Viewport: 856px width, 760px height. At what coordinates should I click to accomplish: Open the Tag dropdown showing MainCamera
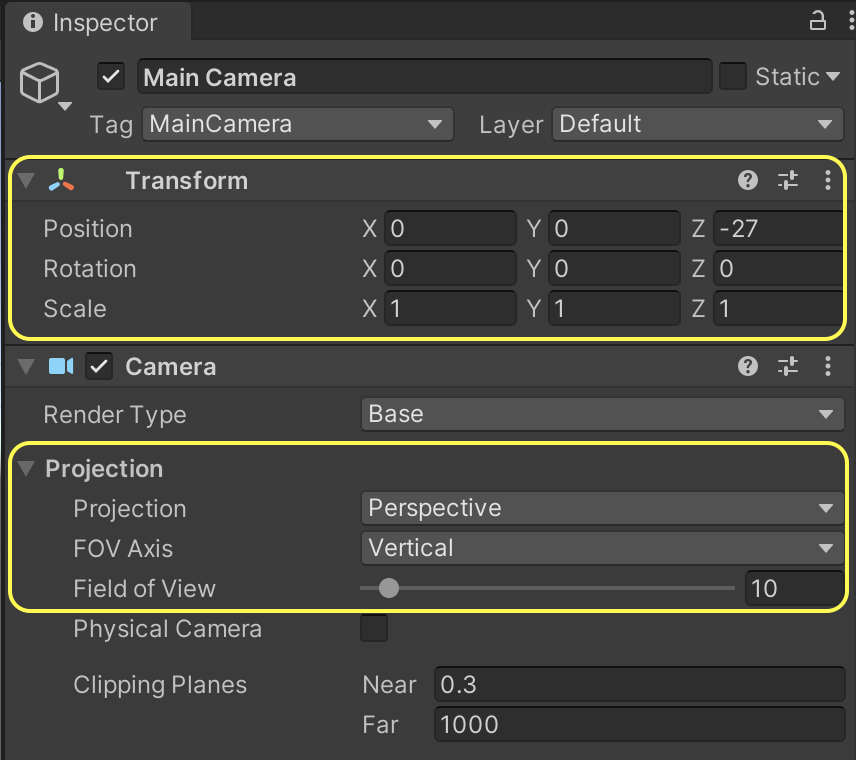[x=297, y=124]
